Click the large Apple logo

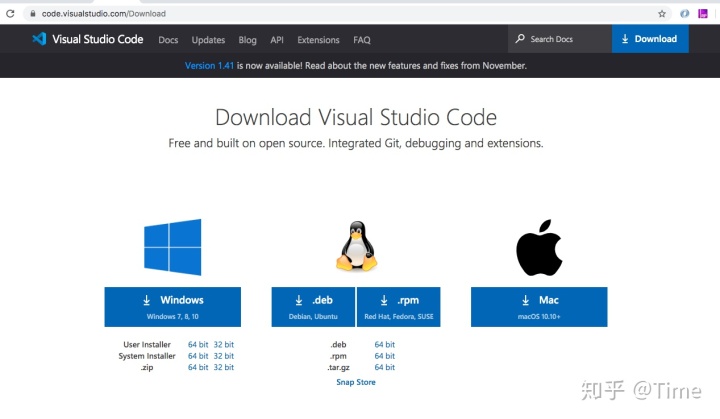coord(539,247)
